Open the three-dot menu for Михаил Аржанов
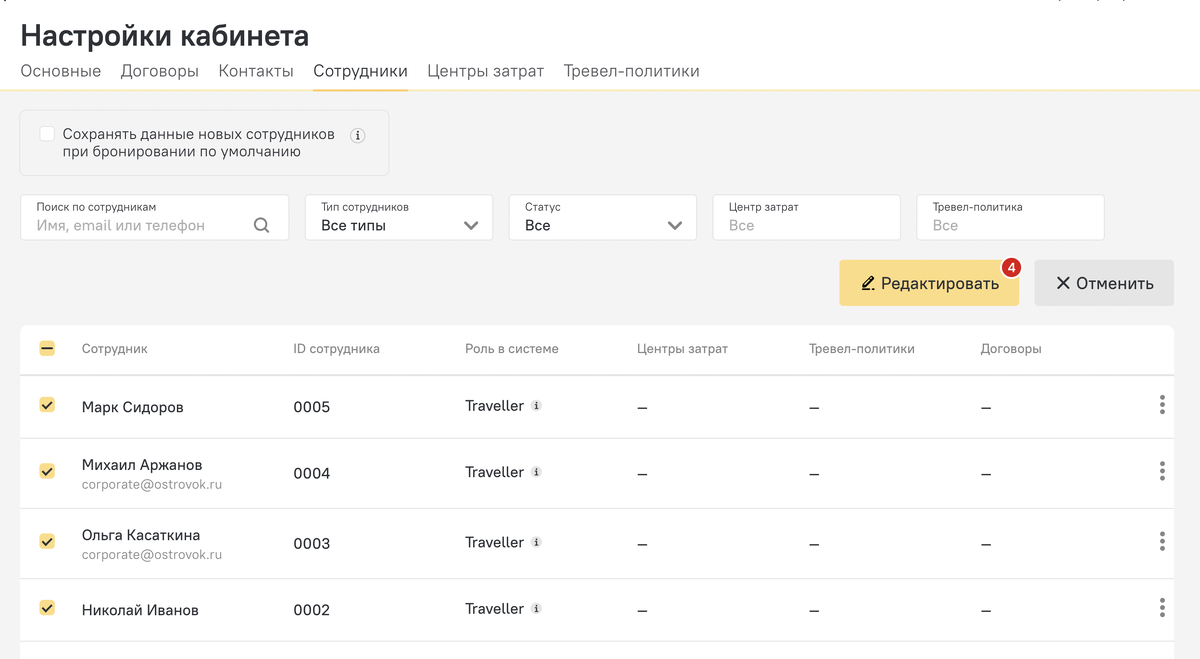Screen dimensions: 1200x659 click(1162, 471)
